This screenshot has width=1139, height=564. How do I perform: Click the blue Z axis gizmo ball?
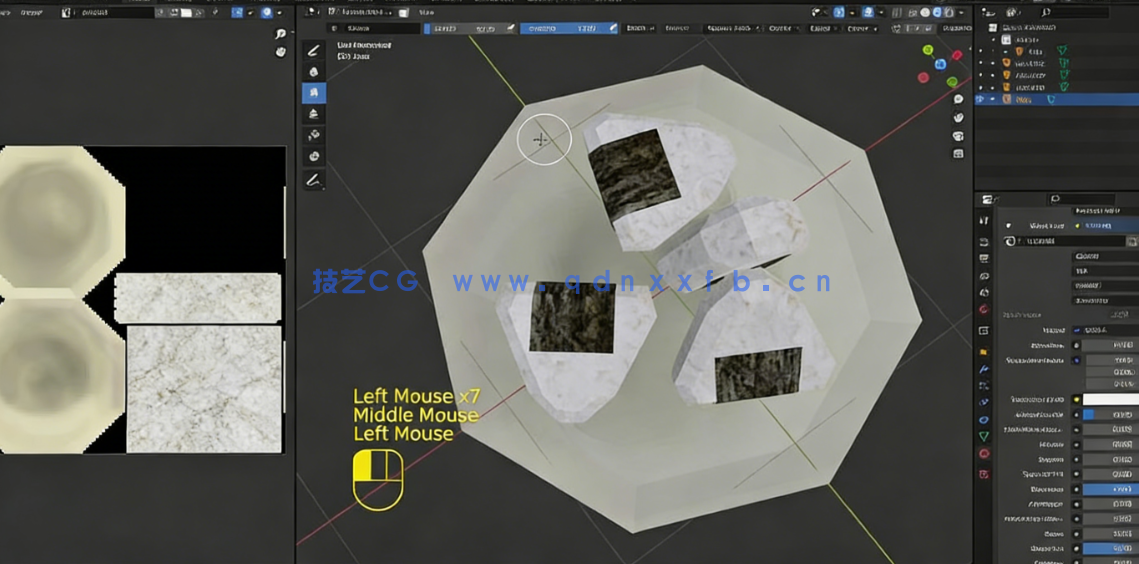coord(940,64)
